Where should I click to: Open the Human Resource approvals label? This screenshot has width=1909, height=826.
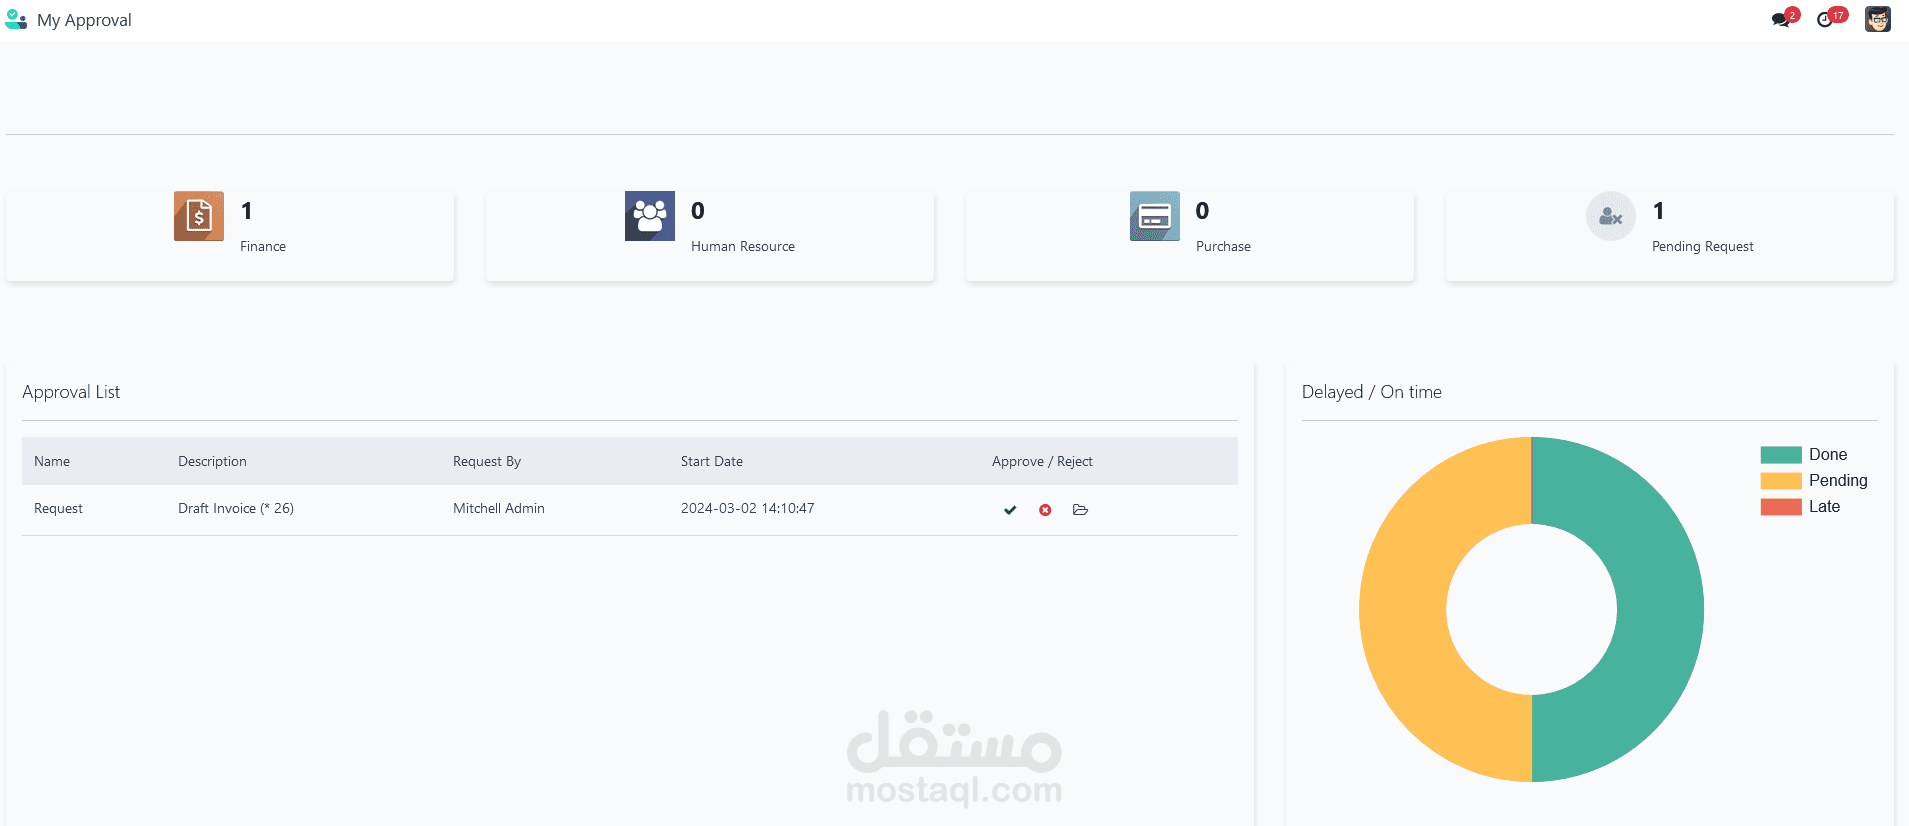743,246
